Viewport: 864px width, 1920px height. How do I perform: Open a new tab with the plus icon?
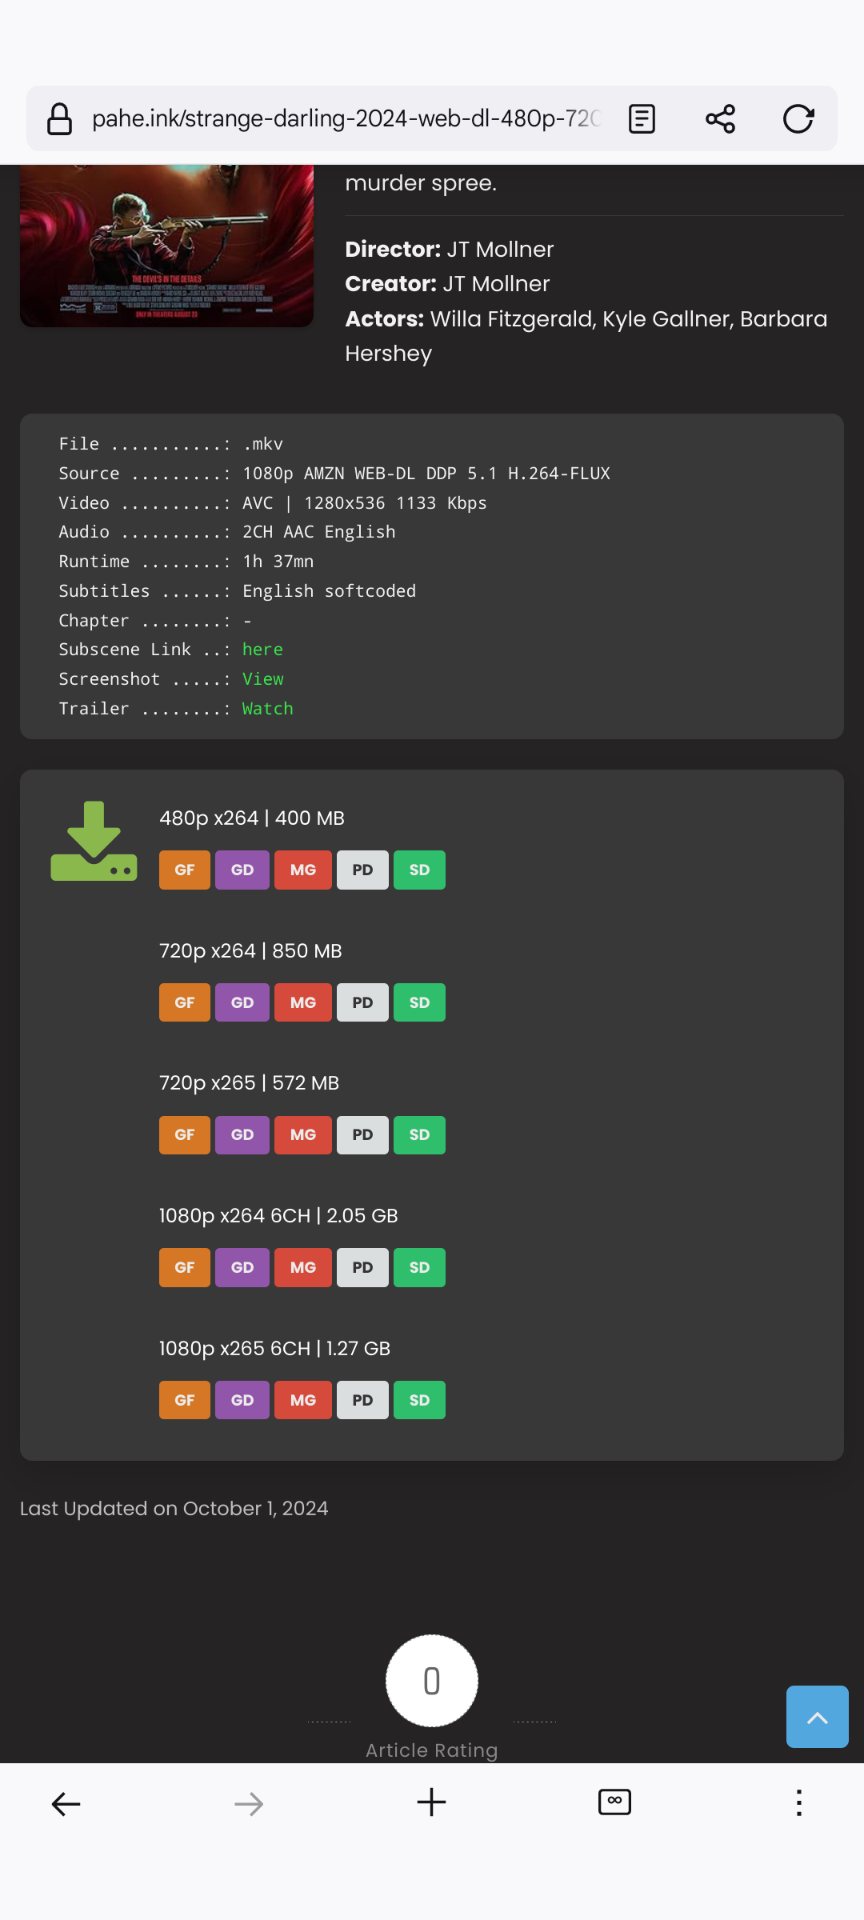[x=431, y=1803]
